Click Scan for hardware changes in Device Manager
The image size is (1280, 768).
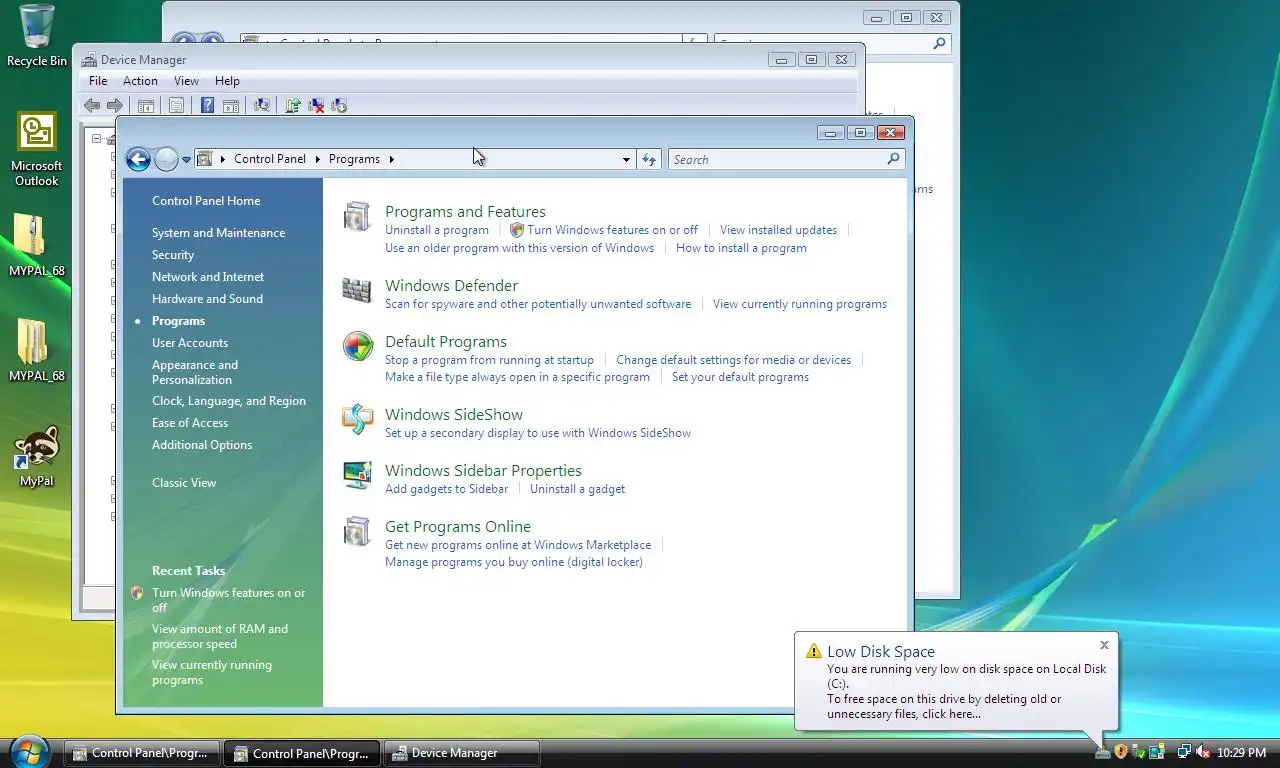click(262, 105)
